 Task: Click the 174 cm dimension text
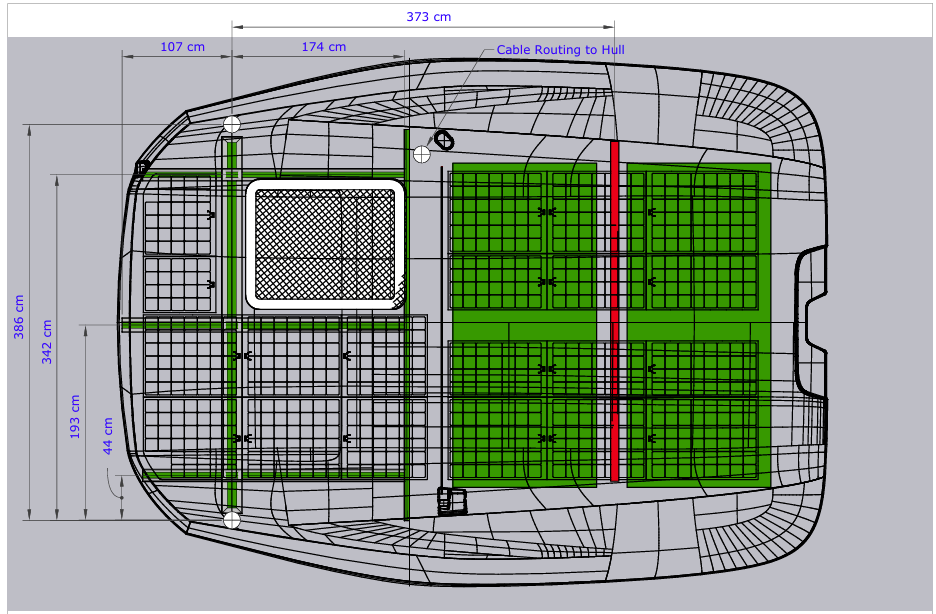tap(323, 47)
